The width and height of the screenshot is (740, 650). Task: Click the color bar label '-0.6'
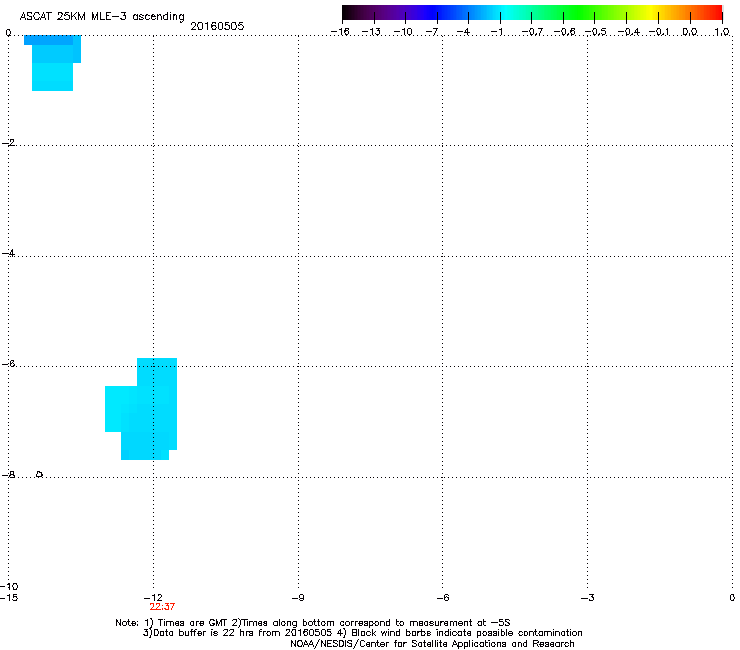[x=564, y=32]
